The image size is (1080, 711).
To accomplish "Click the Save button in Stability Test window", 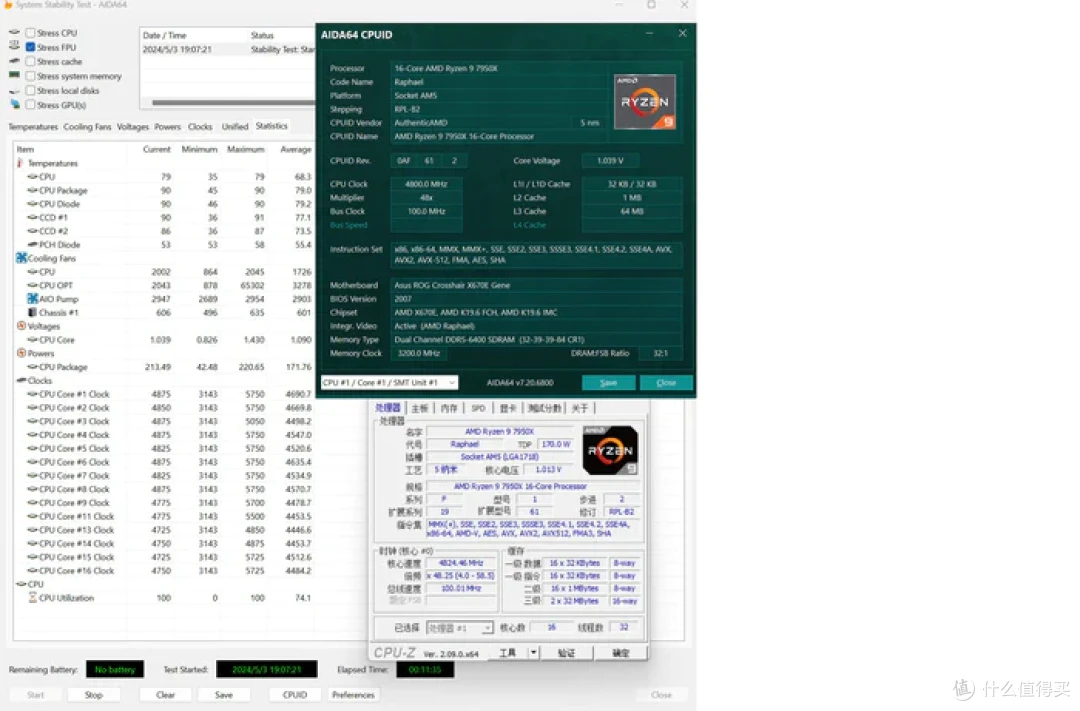I will (x=224, y=694).
